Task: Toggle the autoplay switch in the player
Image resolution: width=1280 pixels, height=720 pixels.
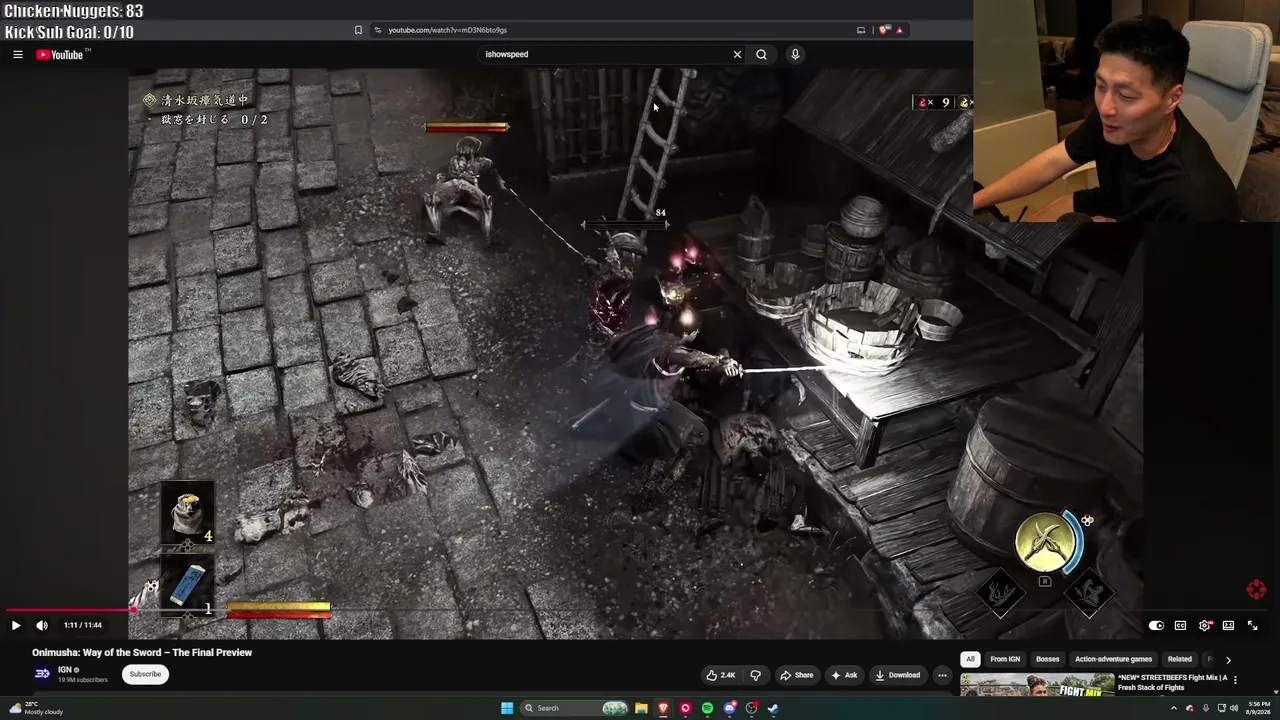Action: (x=1156, y=625)
